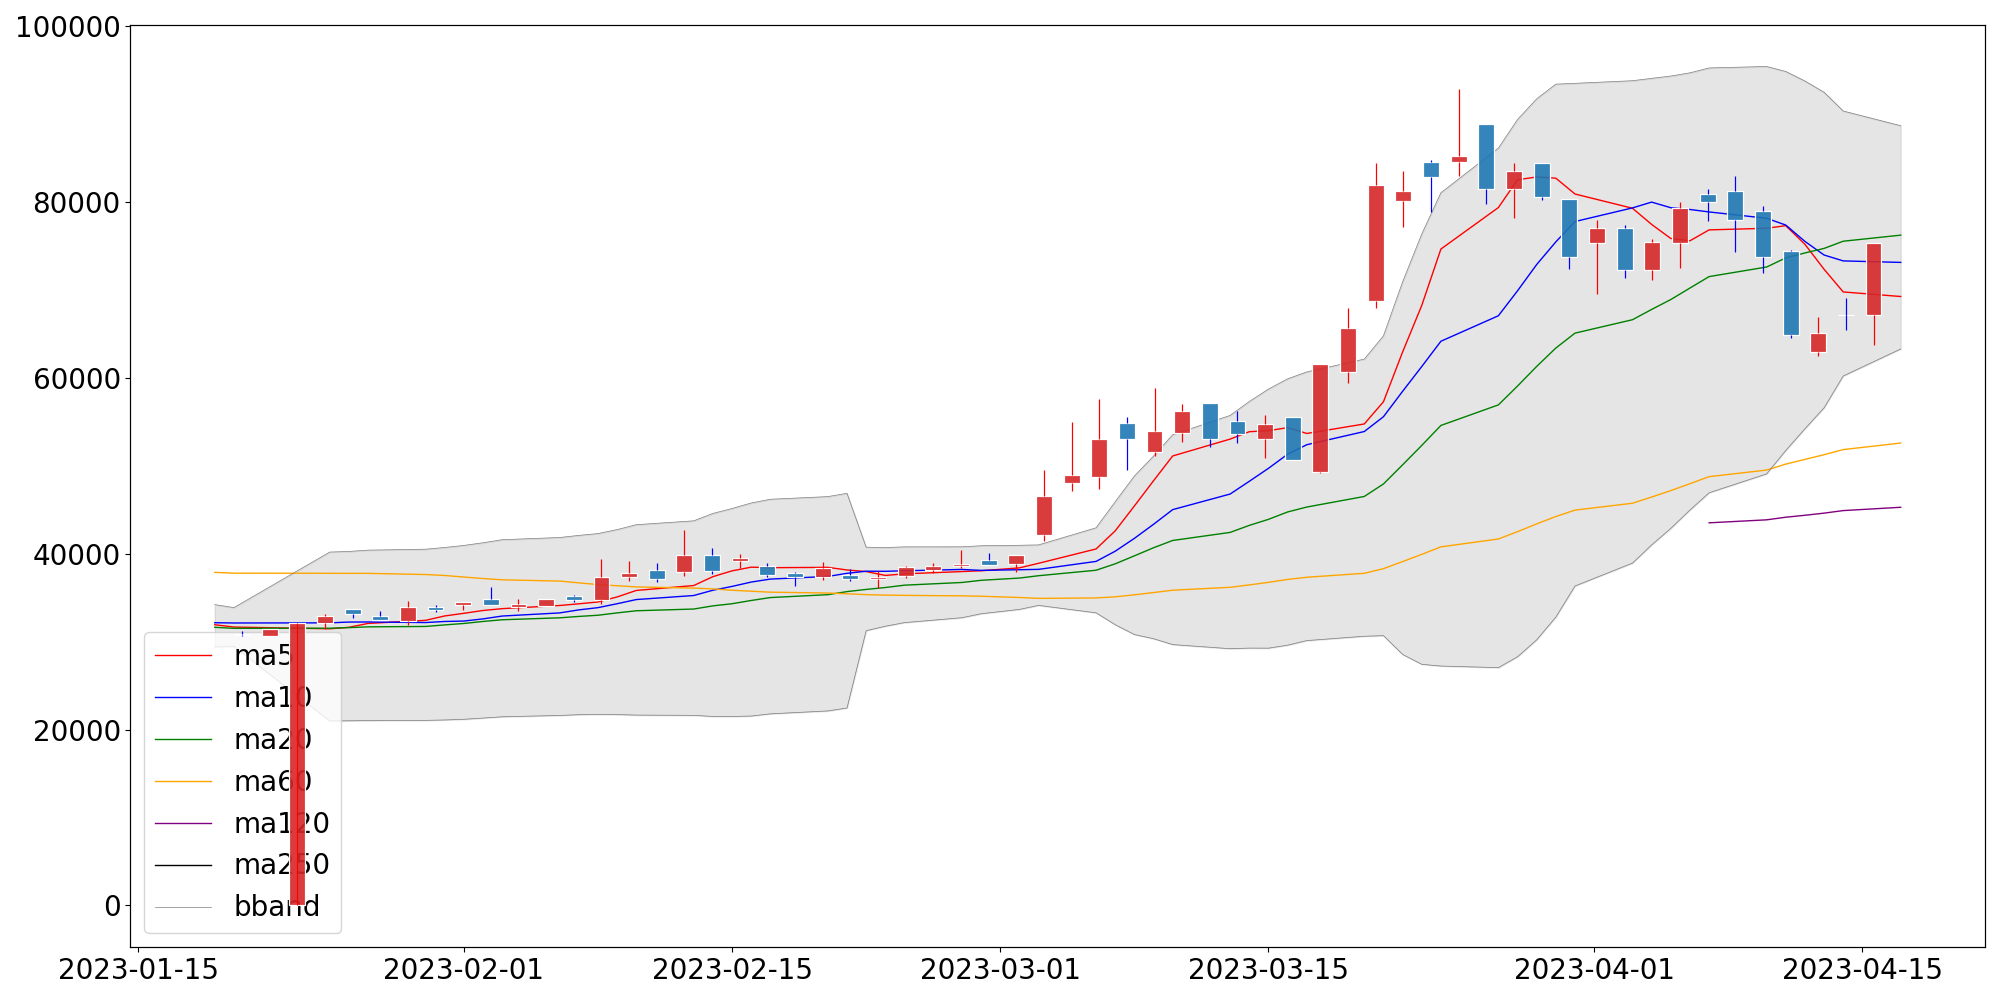Image resolution: width=2000 pixels, height=1000 pixels.
Task: Click the 60000 y-axis label
Action: click(77, 379)
